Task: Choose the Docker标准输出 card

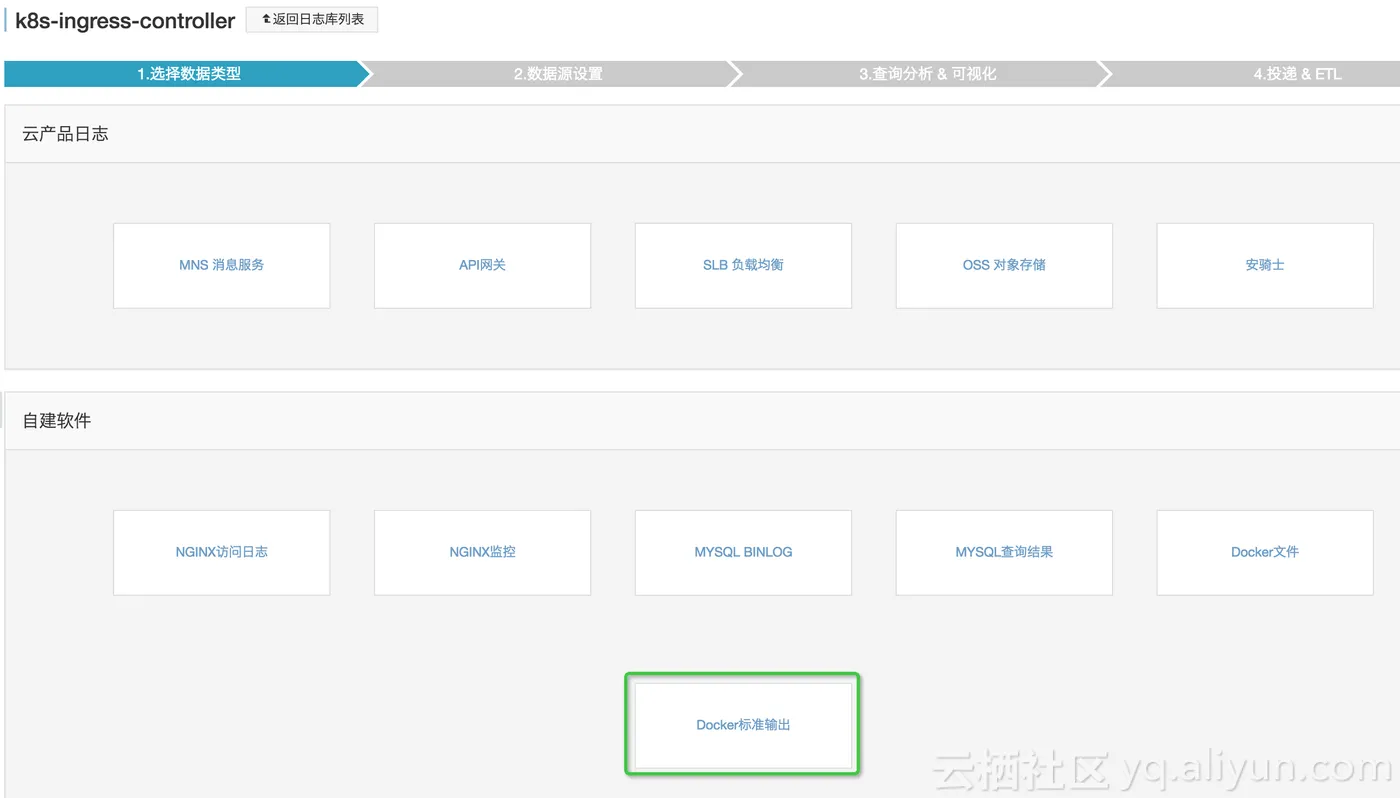Action: (x=743, y=725)
